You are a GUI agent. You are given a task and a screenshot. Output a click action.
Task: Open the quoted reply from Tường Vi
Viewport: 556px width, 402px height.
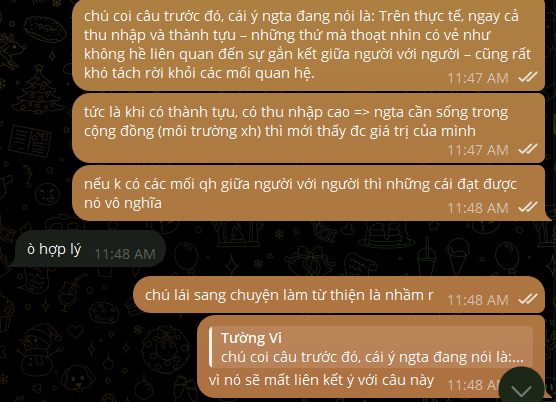click(x=371, y=347)
